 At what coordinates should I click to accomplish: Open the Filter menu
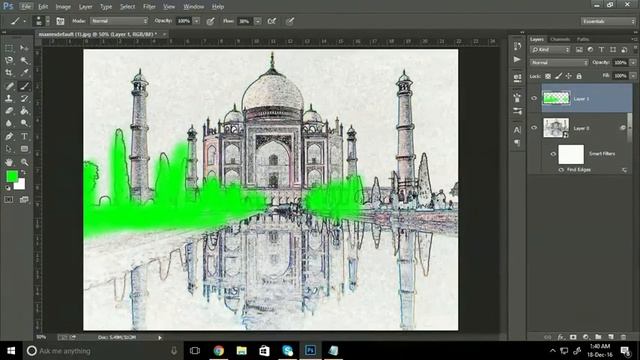(149, 7)
